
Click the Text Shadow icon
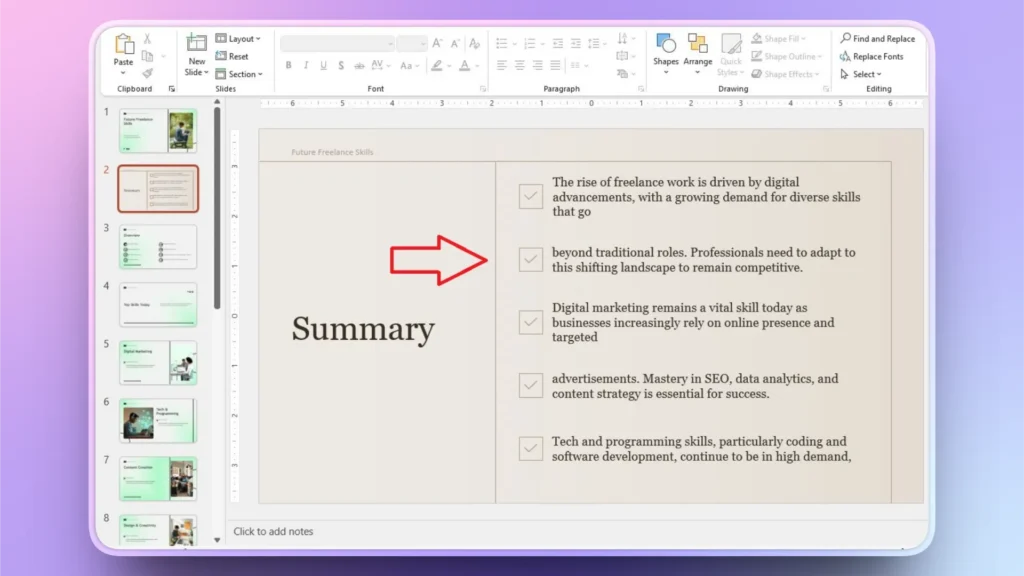[x=342, y=66]
